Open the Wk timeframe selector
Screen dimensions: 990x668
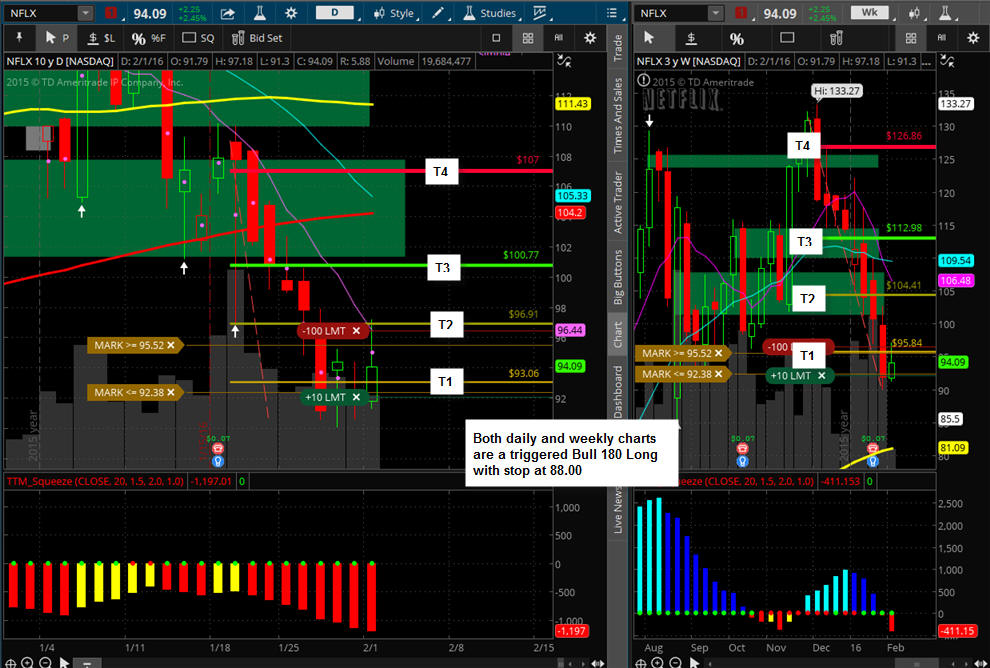pyautogui.click(x=869, y=13)
